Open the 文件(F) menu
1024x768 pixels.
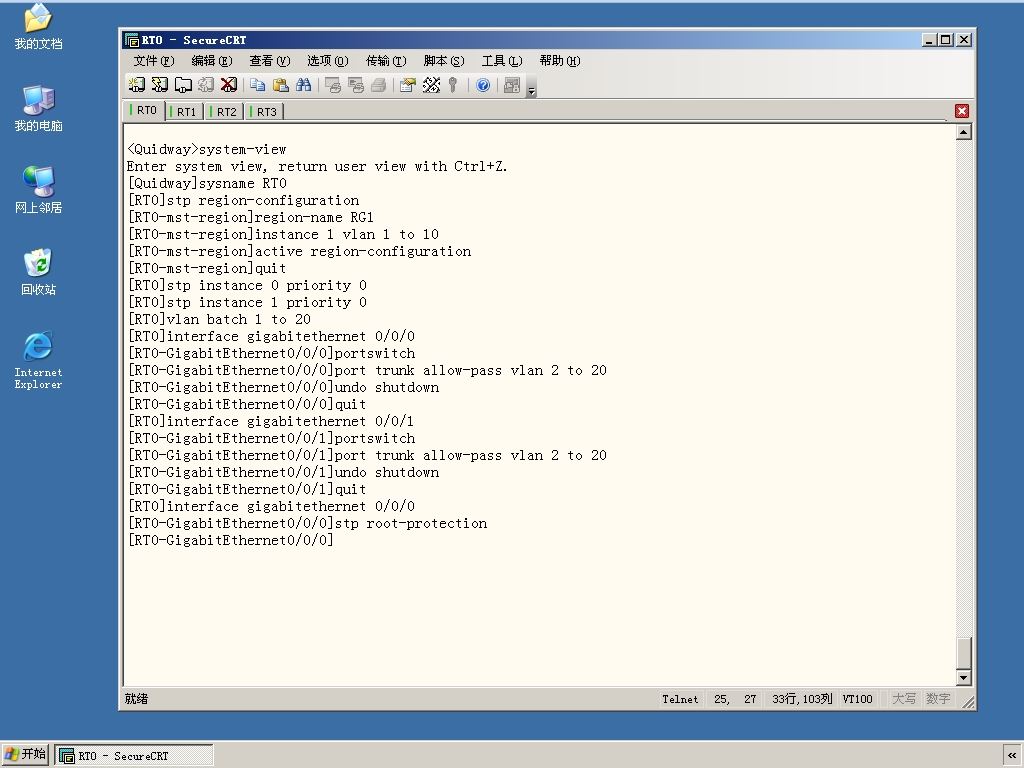[x=153, y=61]
